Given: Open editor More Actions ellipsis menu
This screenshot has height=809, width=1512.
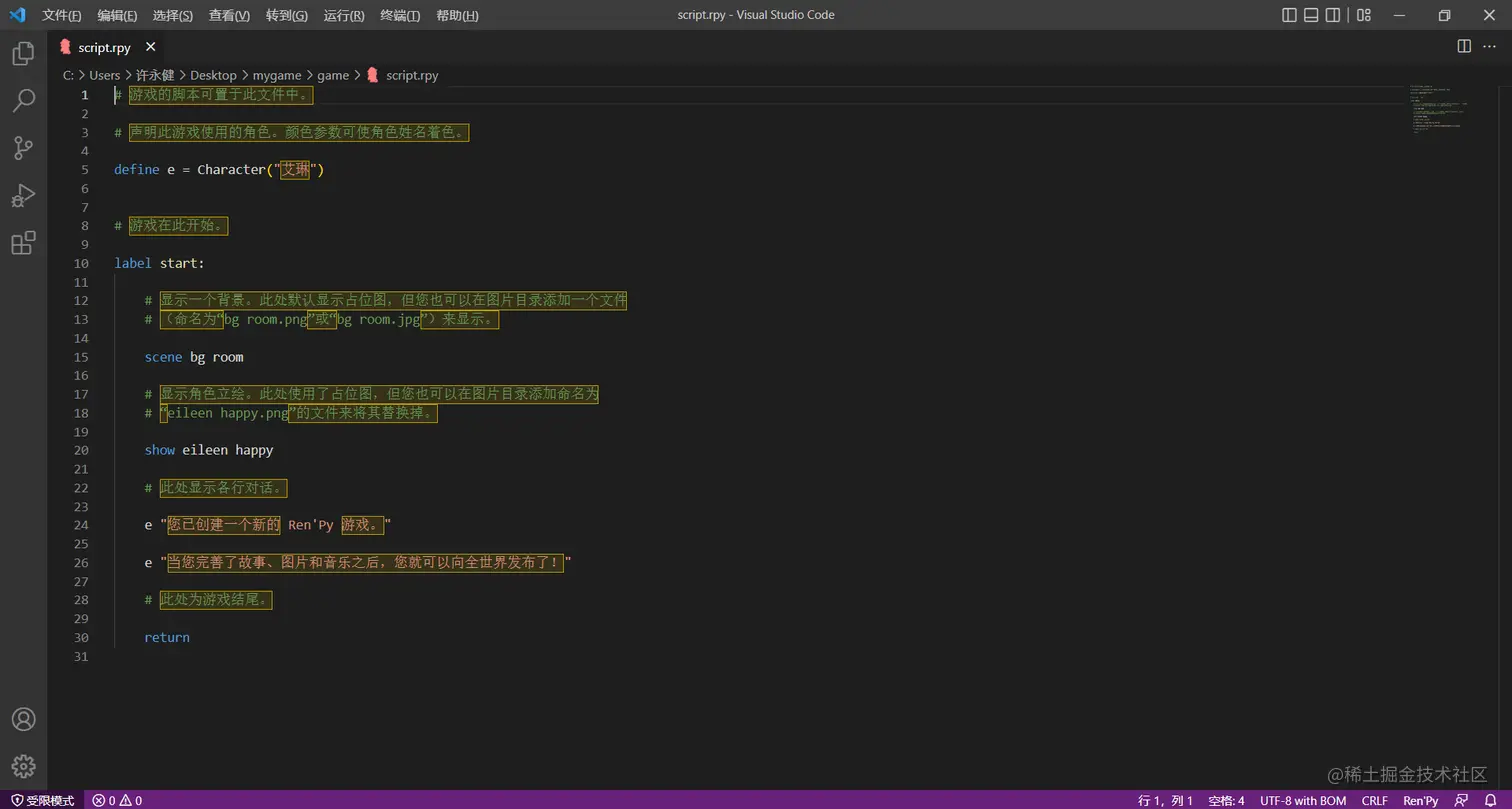Looking at the screenshot, I should point(1489,46).
